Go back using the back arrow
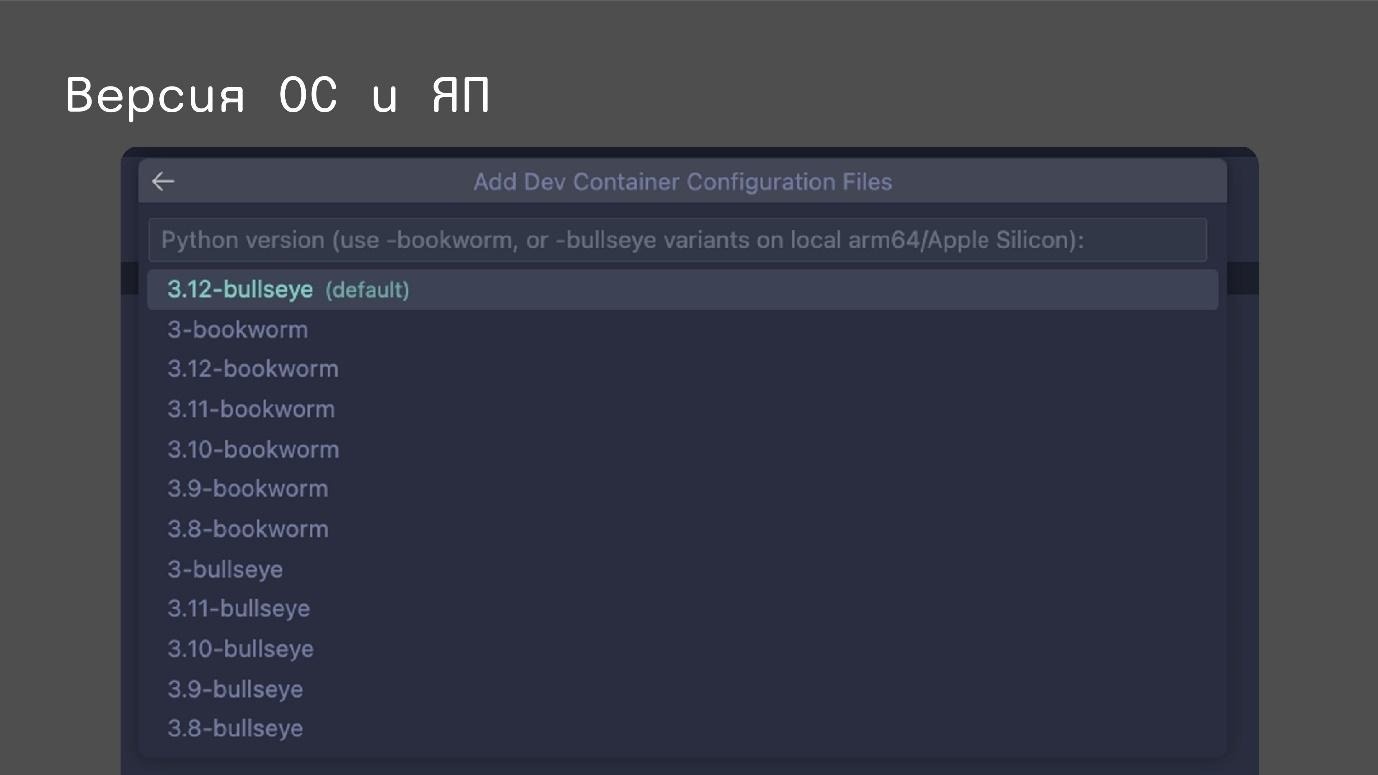 point(162,181)
